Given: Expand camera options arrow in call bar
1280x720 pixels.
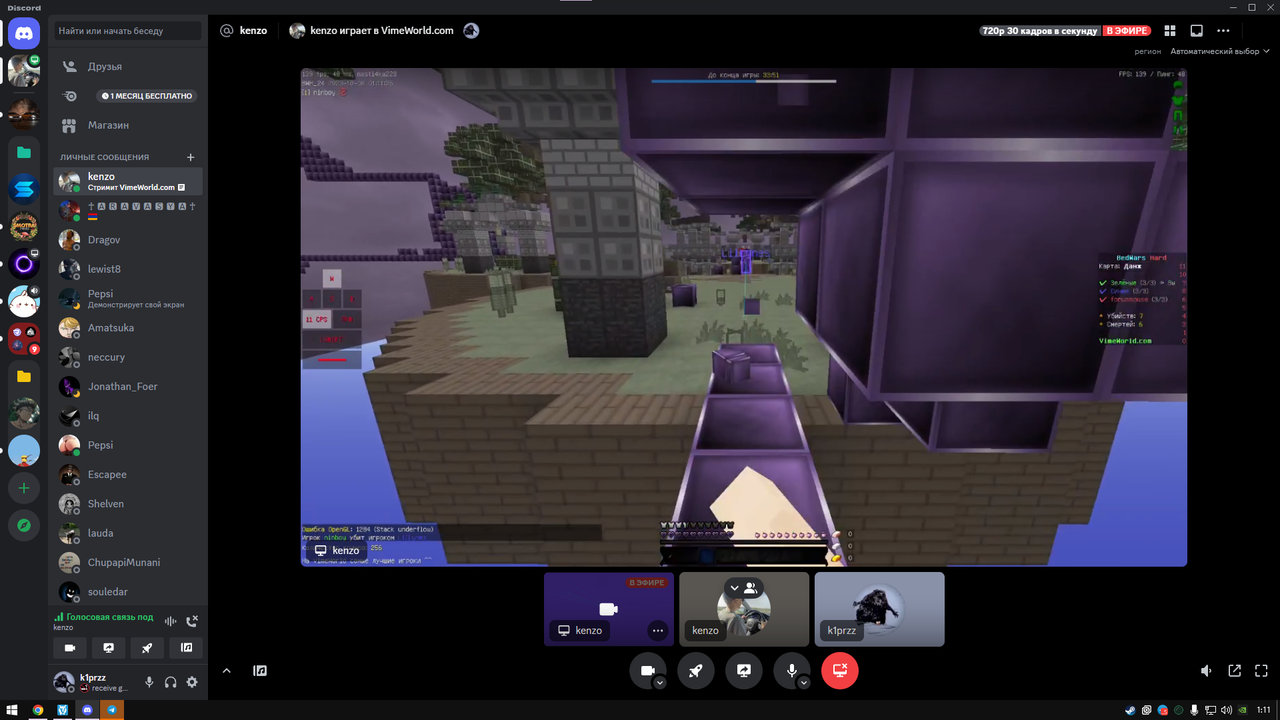Looking at the screenshot, I should tap(660, 683).
